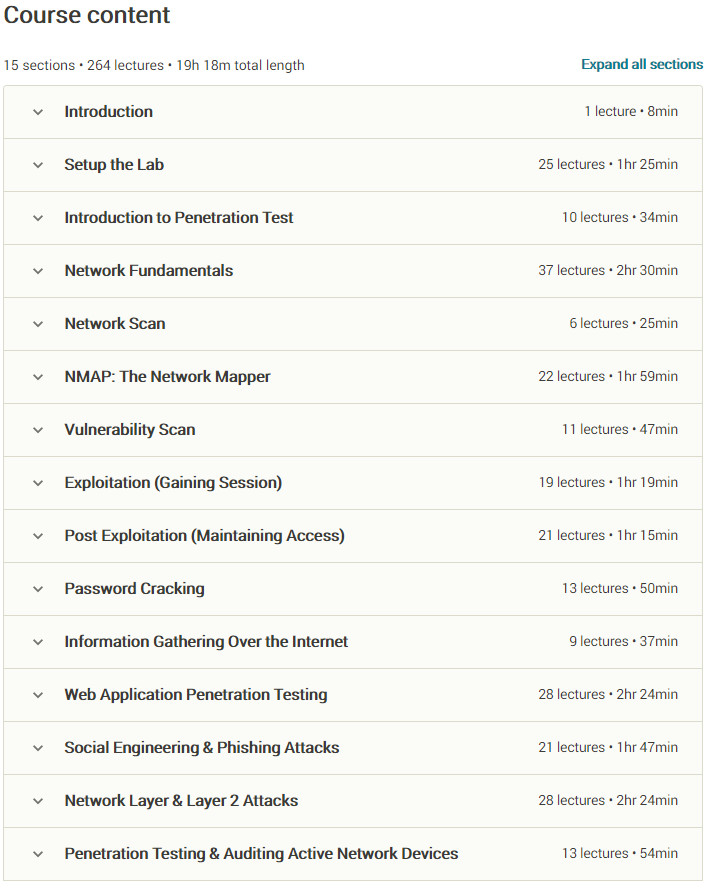Expand Information Gathering Over the Internet
The image size is (709, 892).
tap(353, 642)
